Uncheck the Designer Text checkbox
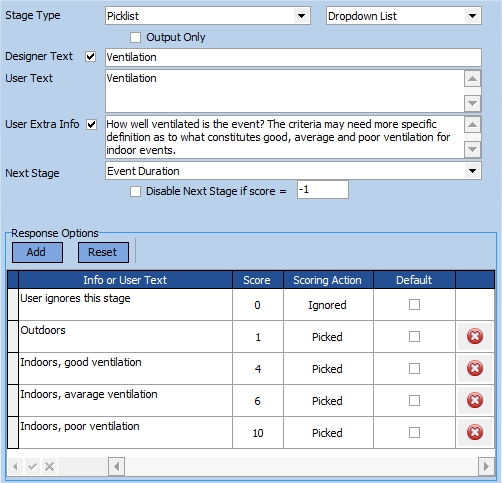The image size is (502, 483). coord(91,57)
